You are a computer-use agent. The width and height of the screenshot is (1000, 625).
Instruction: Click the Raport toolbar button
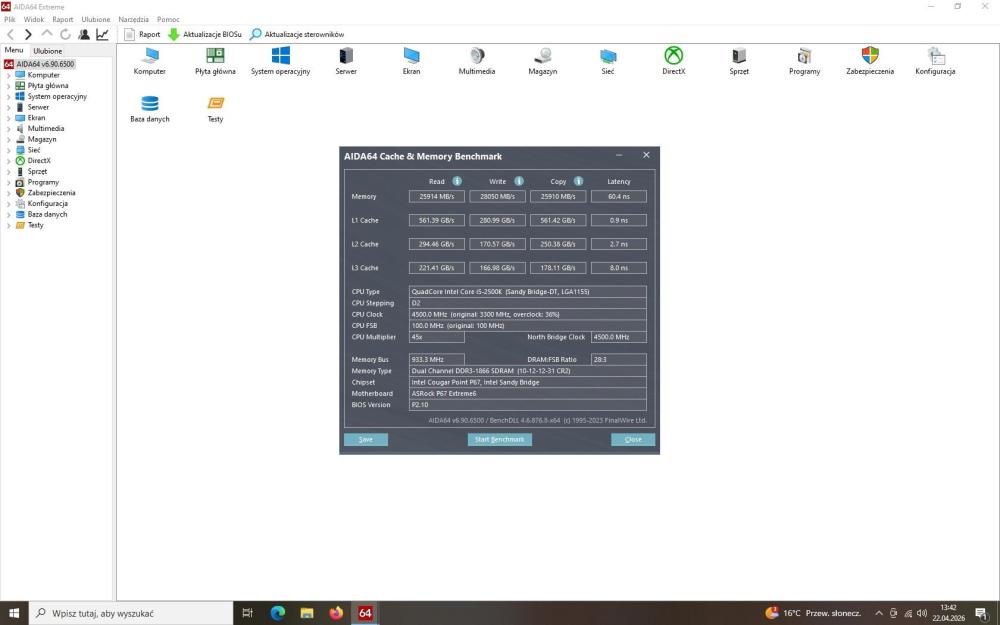click(142, 34)
